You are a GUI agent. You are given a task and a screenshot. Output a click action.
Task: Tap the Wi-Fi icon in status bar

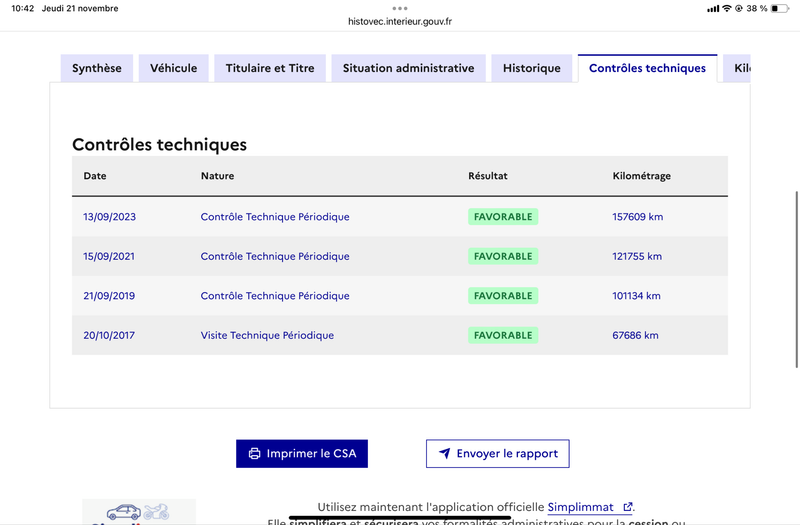point(727,8)
